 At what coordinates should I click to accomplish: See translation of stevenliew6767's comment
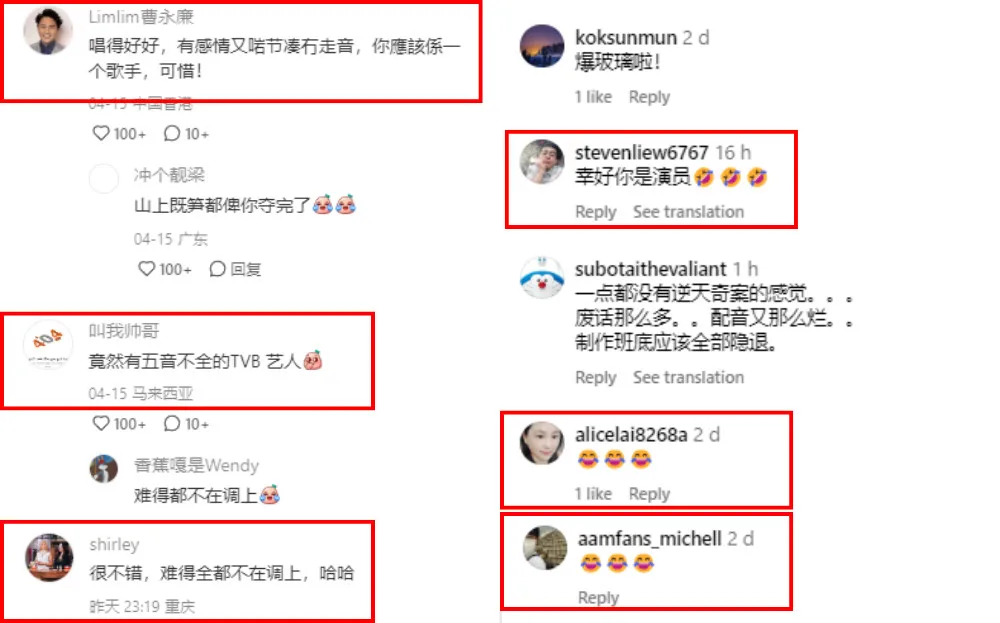click(x=688, y=212)
